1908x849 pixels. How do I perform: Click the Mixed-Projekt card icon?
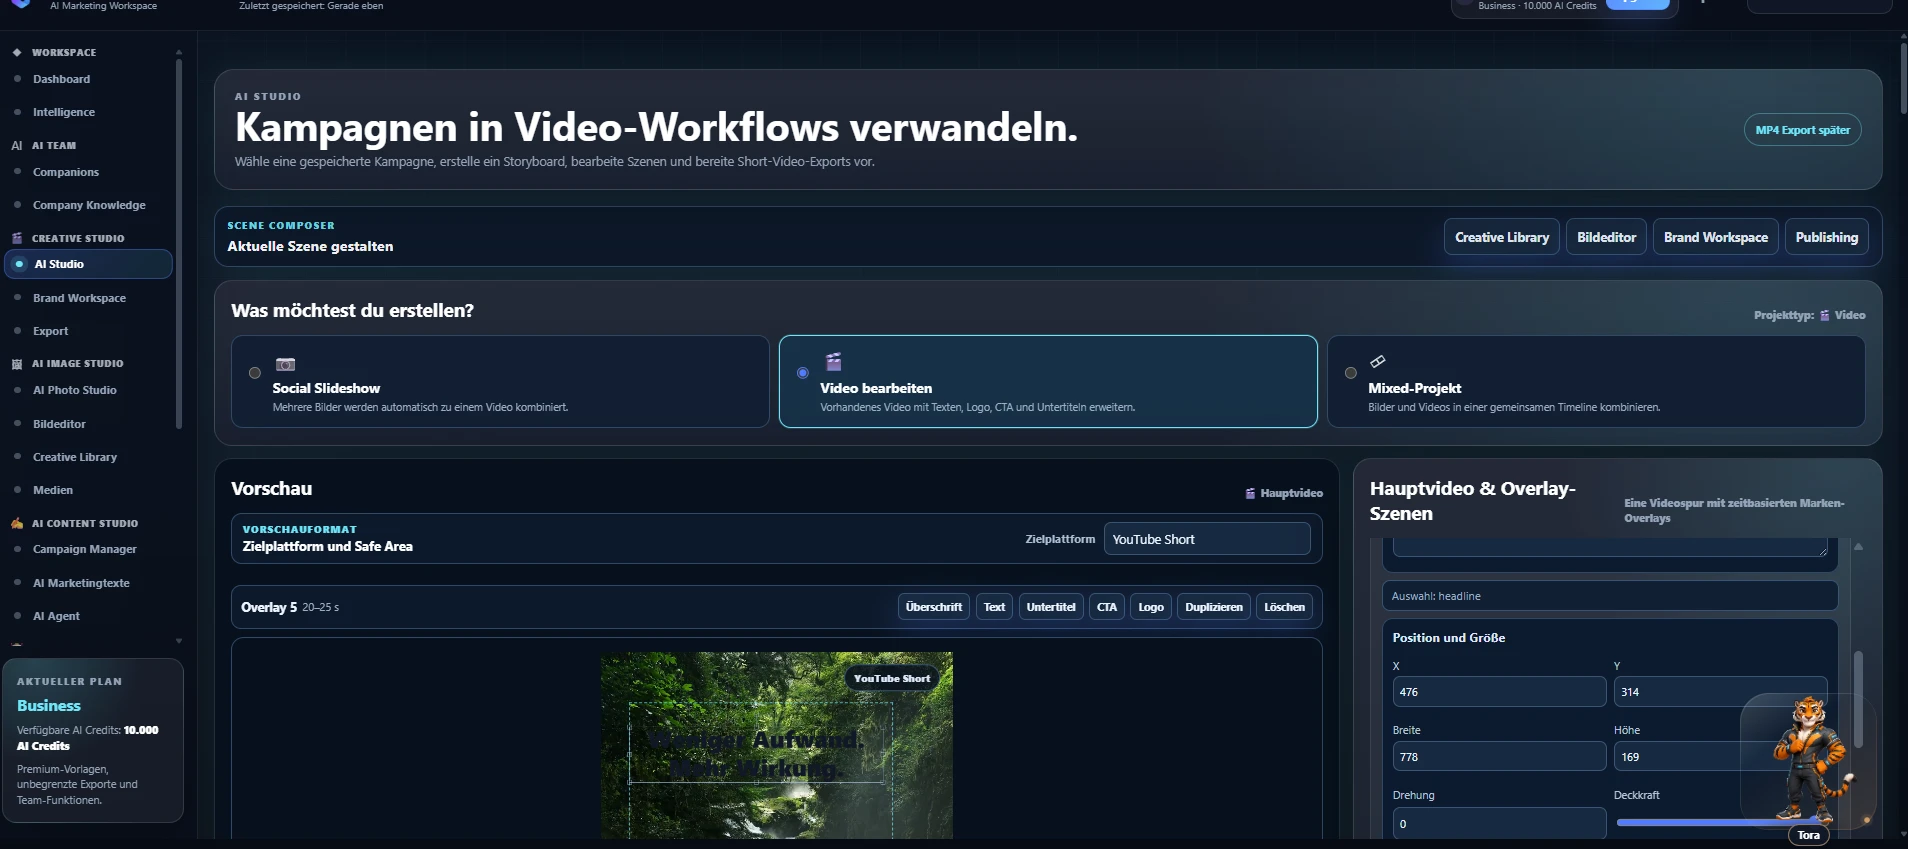click(1377, 361)
